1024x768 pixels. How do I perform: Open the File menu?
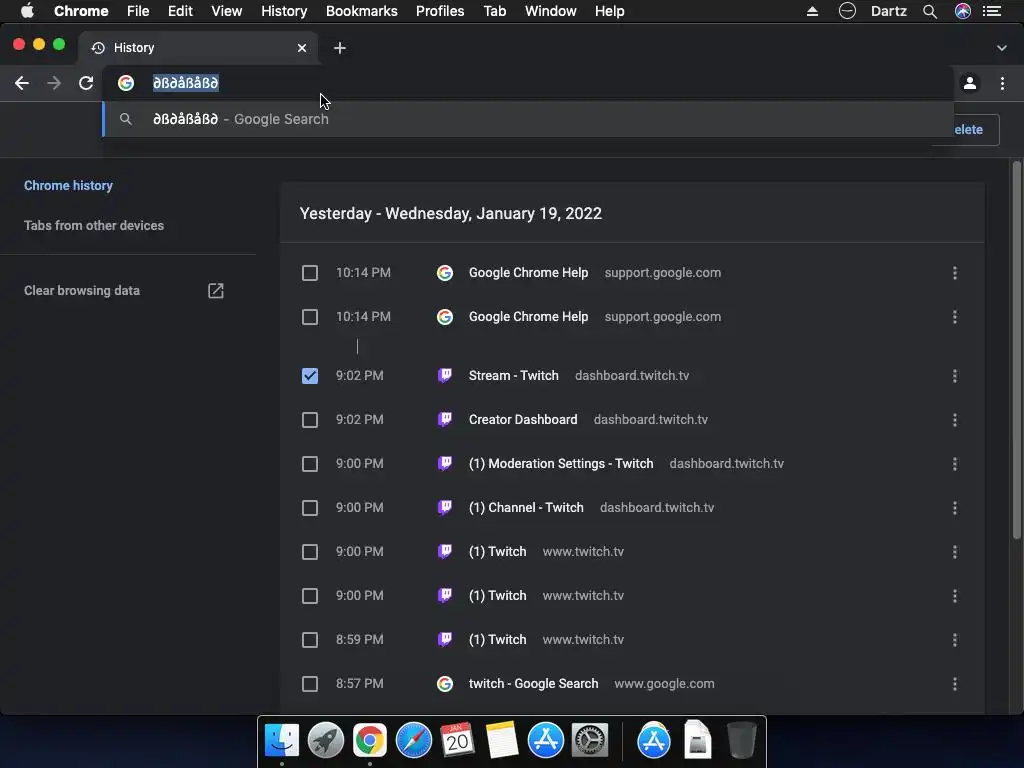coord(138,11)
